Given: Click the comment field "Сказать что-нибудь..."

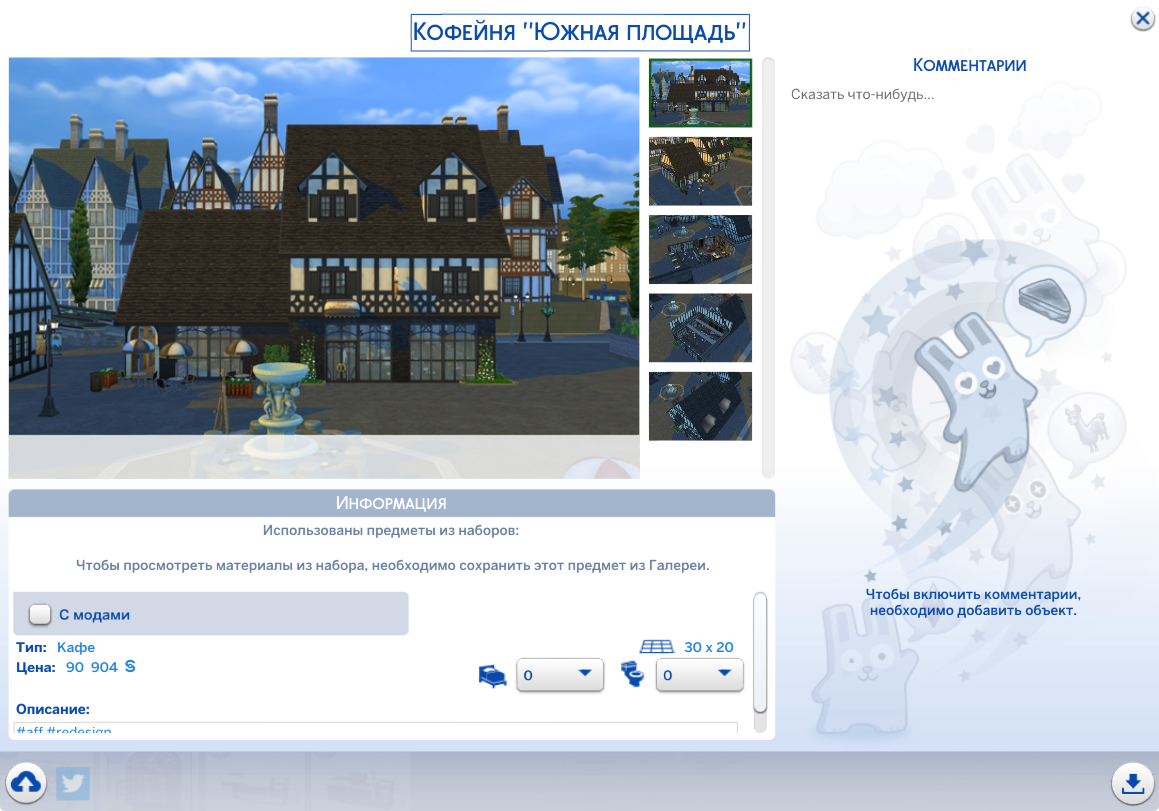Looking at the screenshot, I should [x=863, y=95].
